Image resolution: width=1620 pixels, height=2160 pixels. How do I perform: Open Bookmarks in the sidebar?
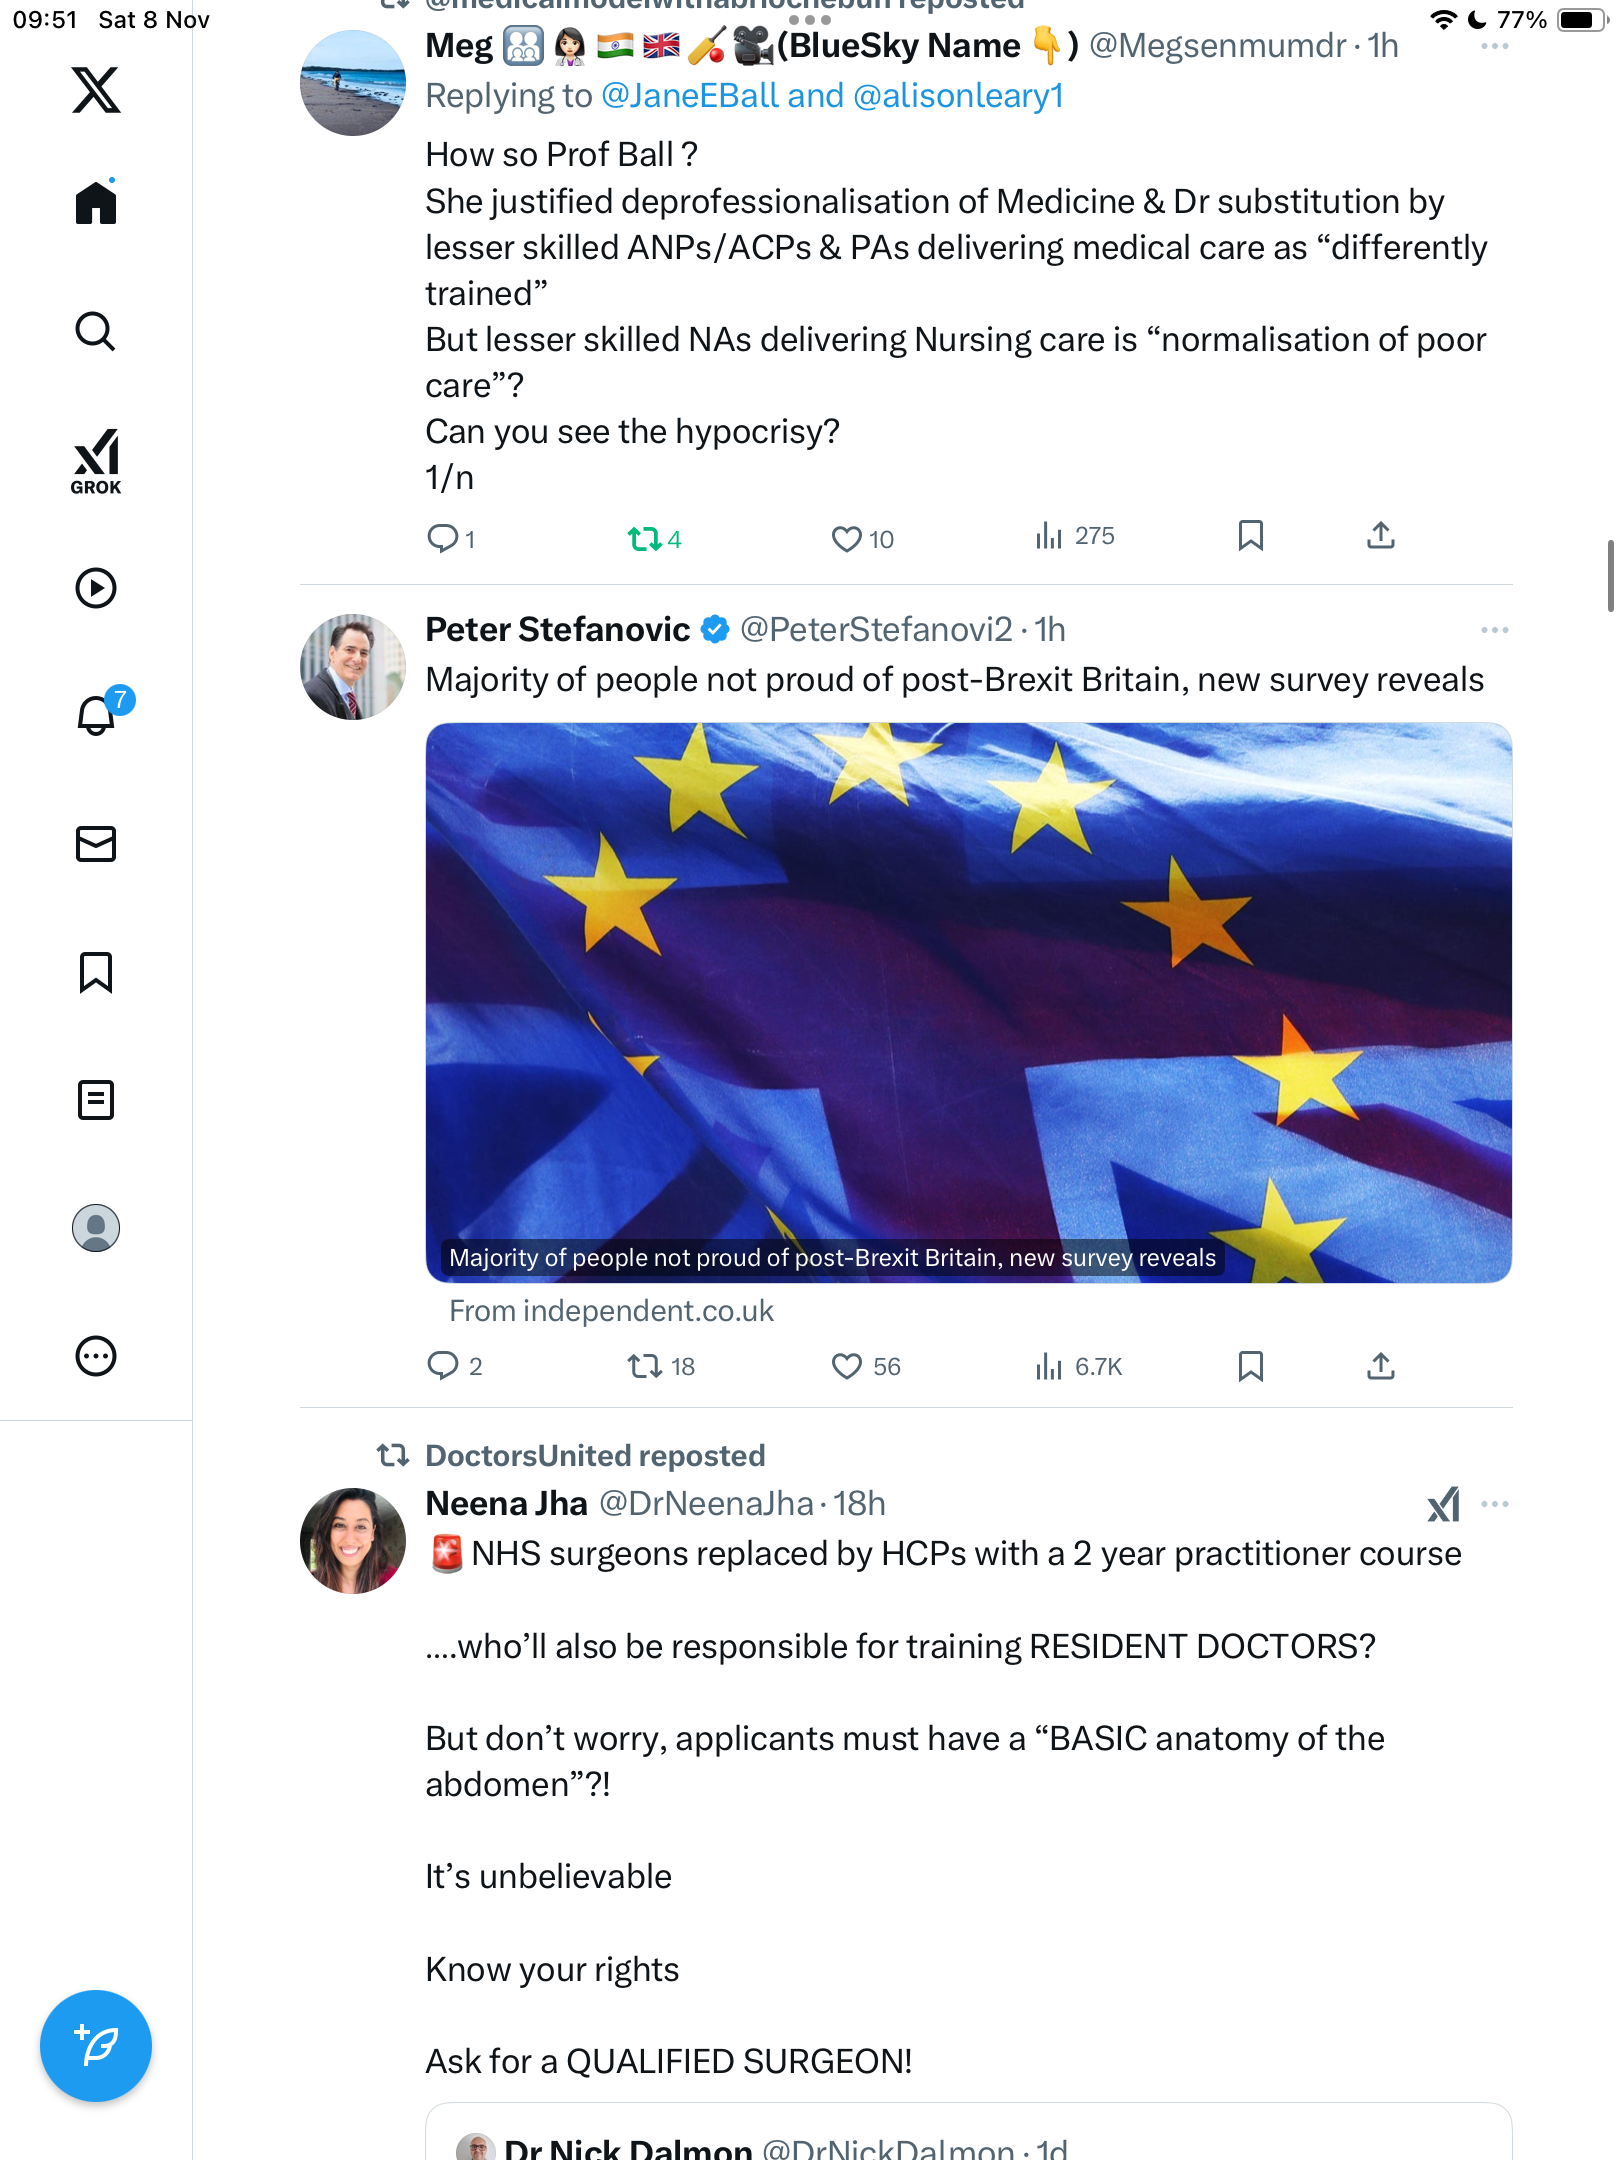(x=96, y=972)
